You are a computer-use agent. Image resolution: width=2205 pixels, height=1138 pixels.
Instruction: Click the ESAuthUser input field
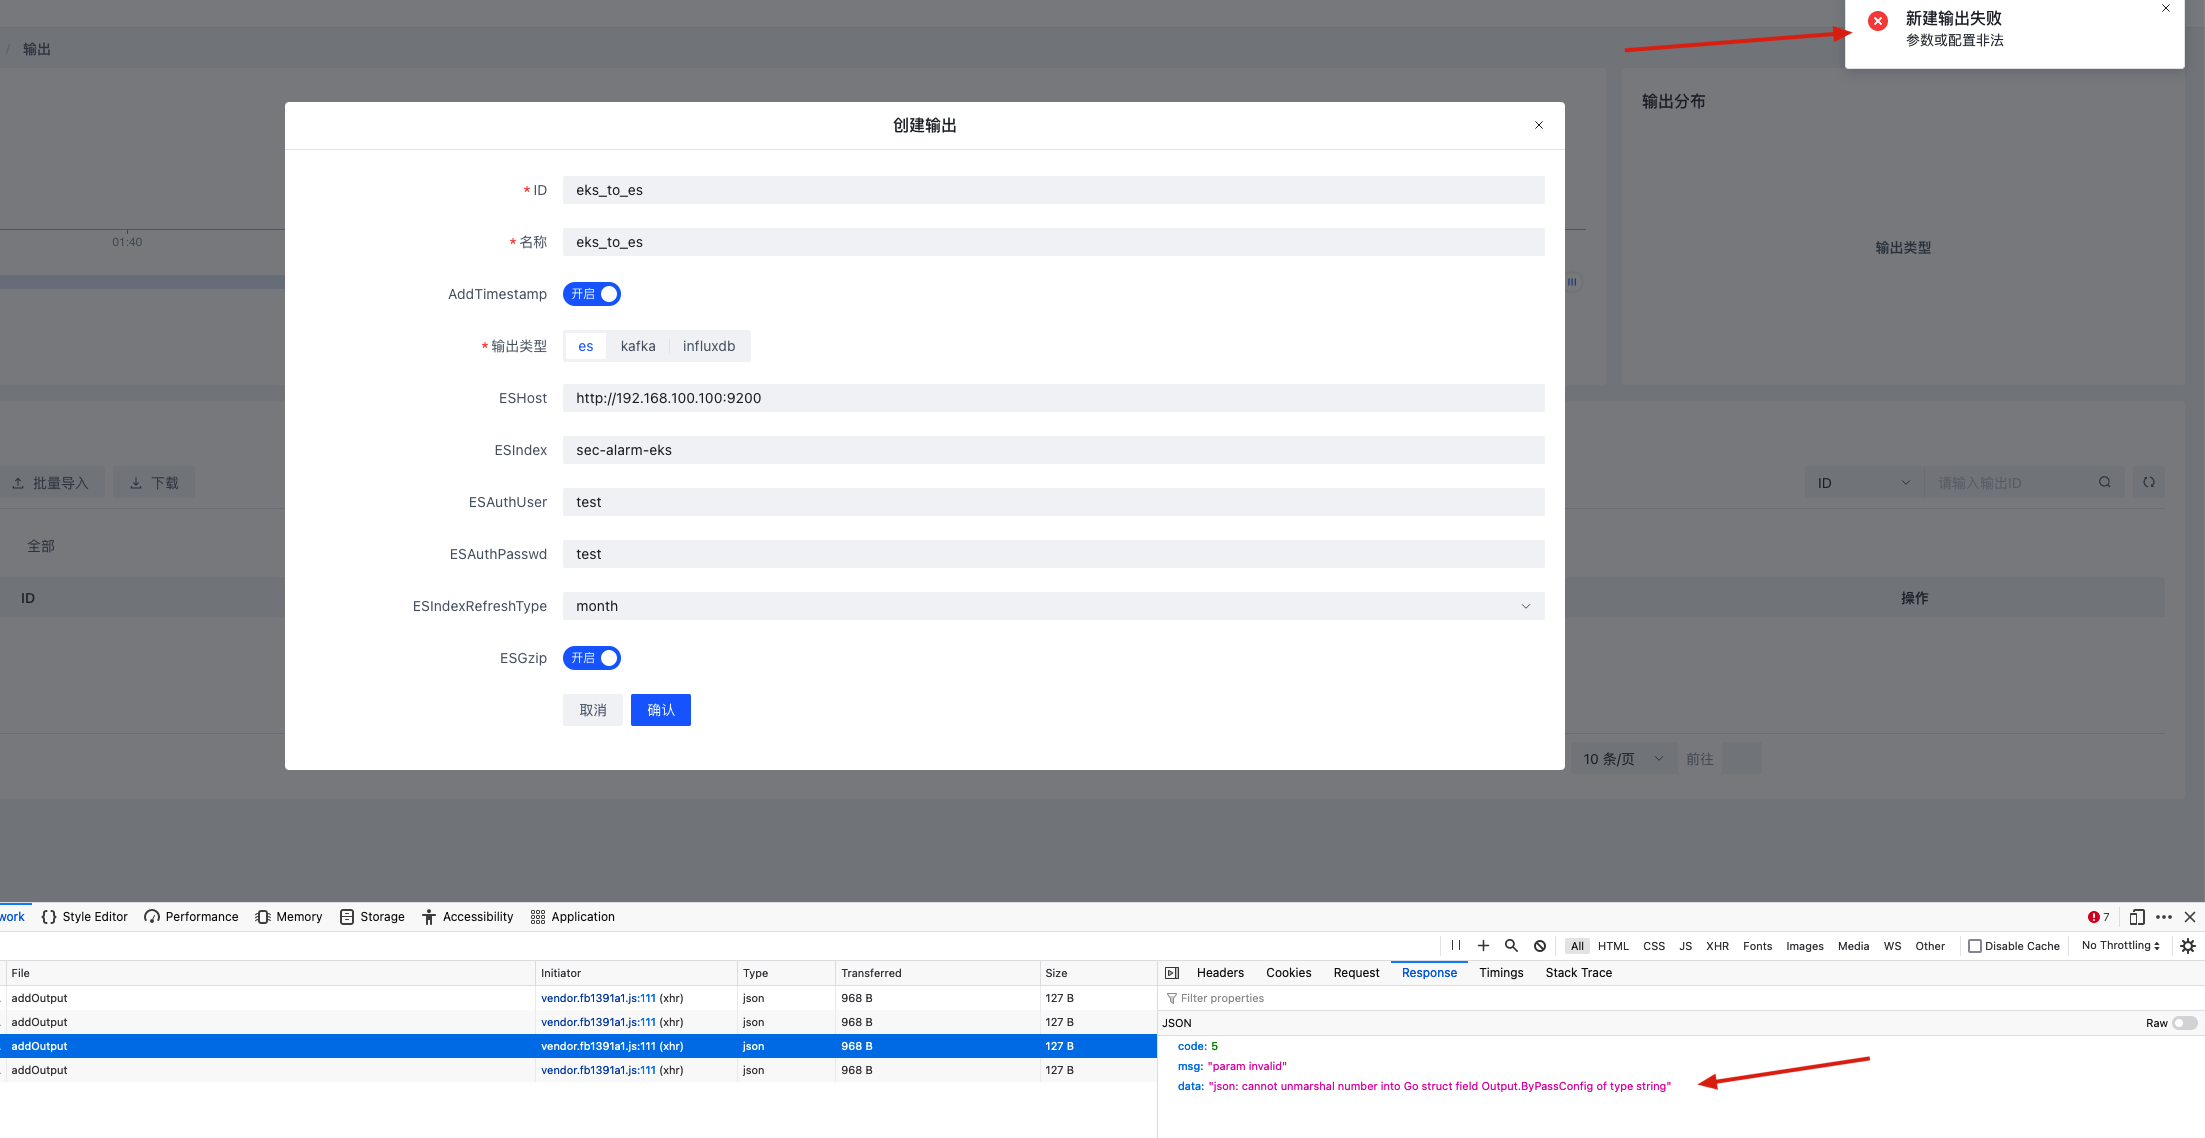tap(1054, 502)
